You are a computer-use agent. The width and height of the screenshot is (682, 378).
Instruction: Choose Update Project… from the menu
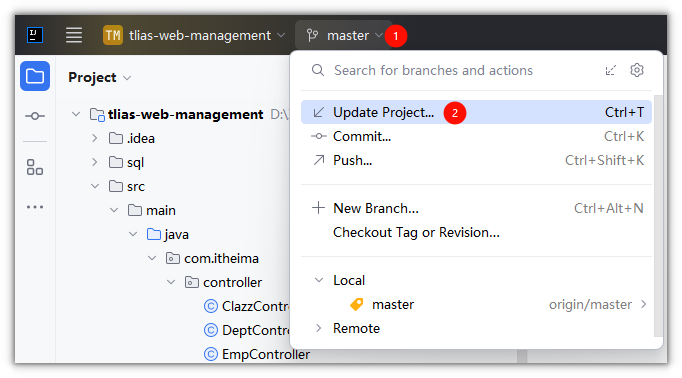tap(476, 112)
